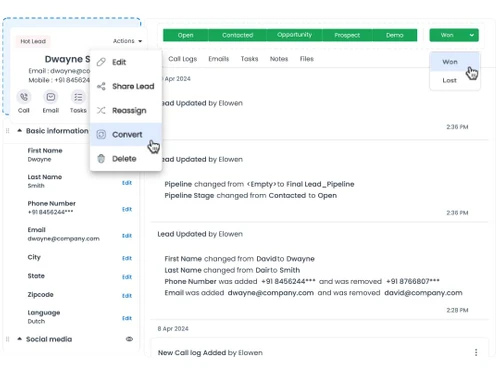Click Edit link for Email field
500x375 pixels.
click(x=127, y=236)
